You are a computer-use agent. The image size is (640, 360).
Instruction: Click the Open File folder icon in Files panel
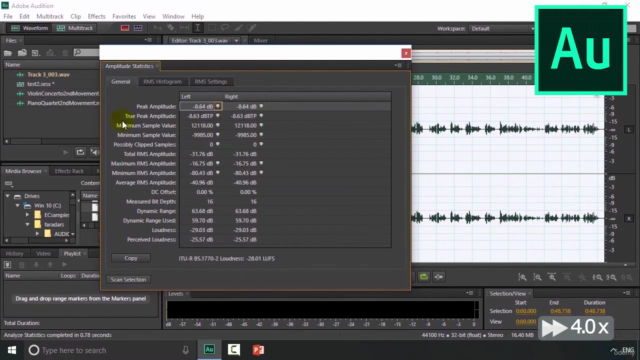click(x=8, y=53)
